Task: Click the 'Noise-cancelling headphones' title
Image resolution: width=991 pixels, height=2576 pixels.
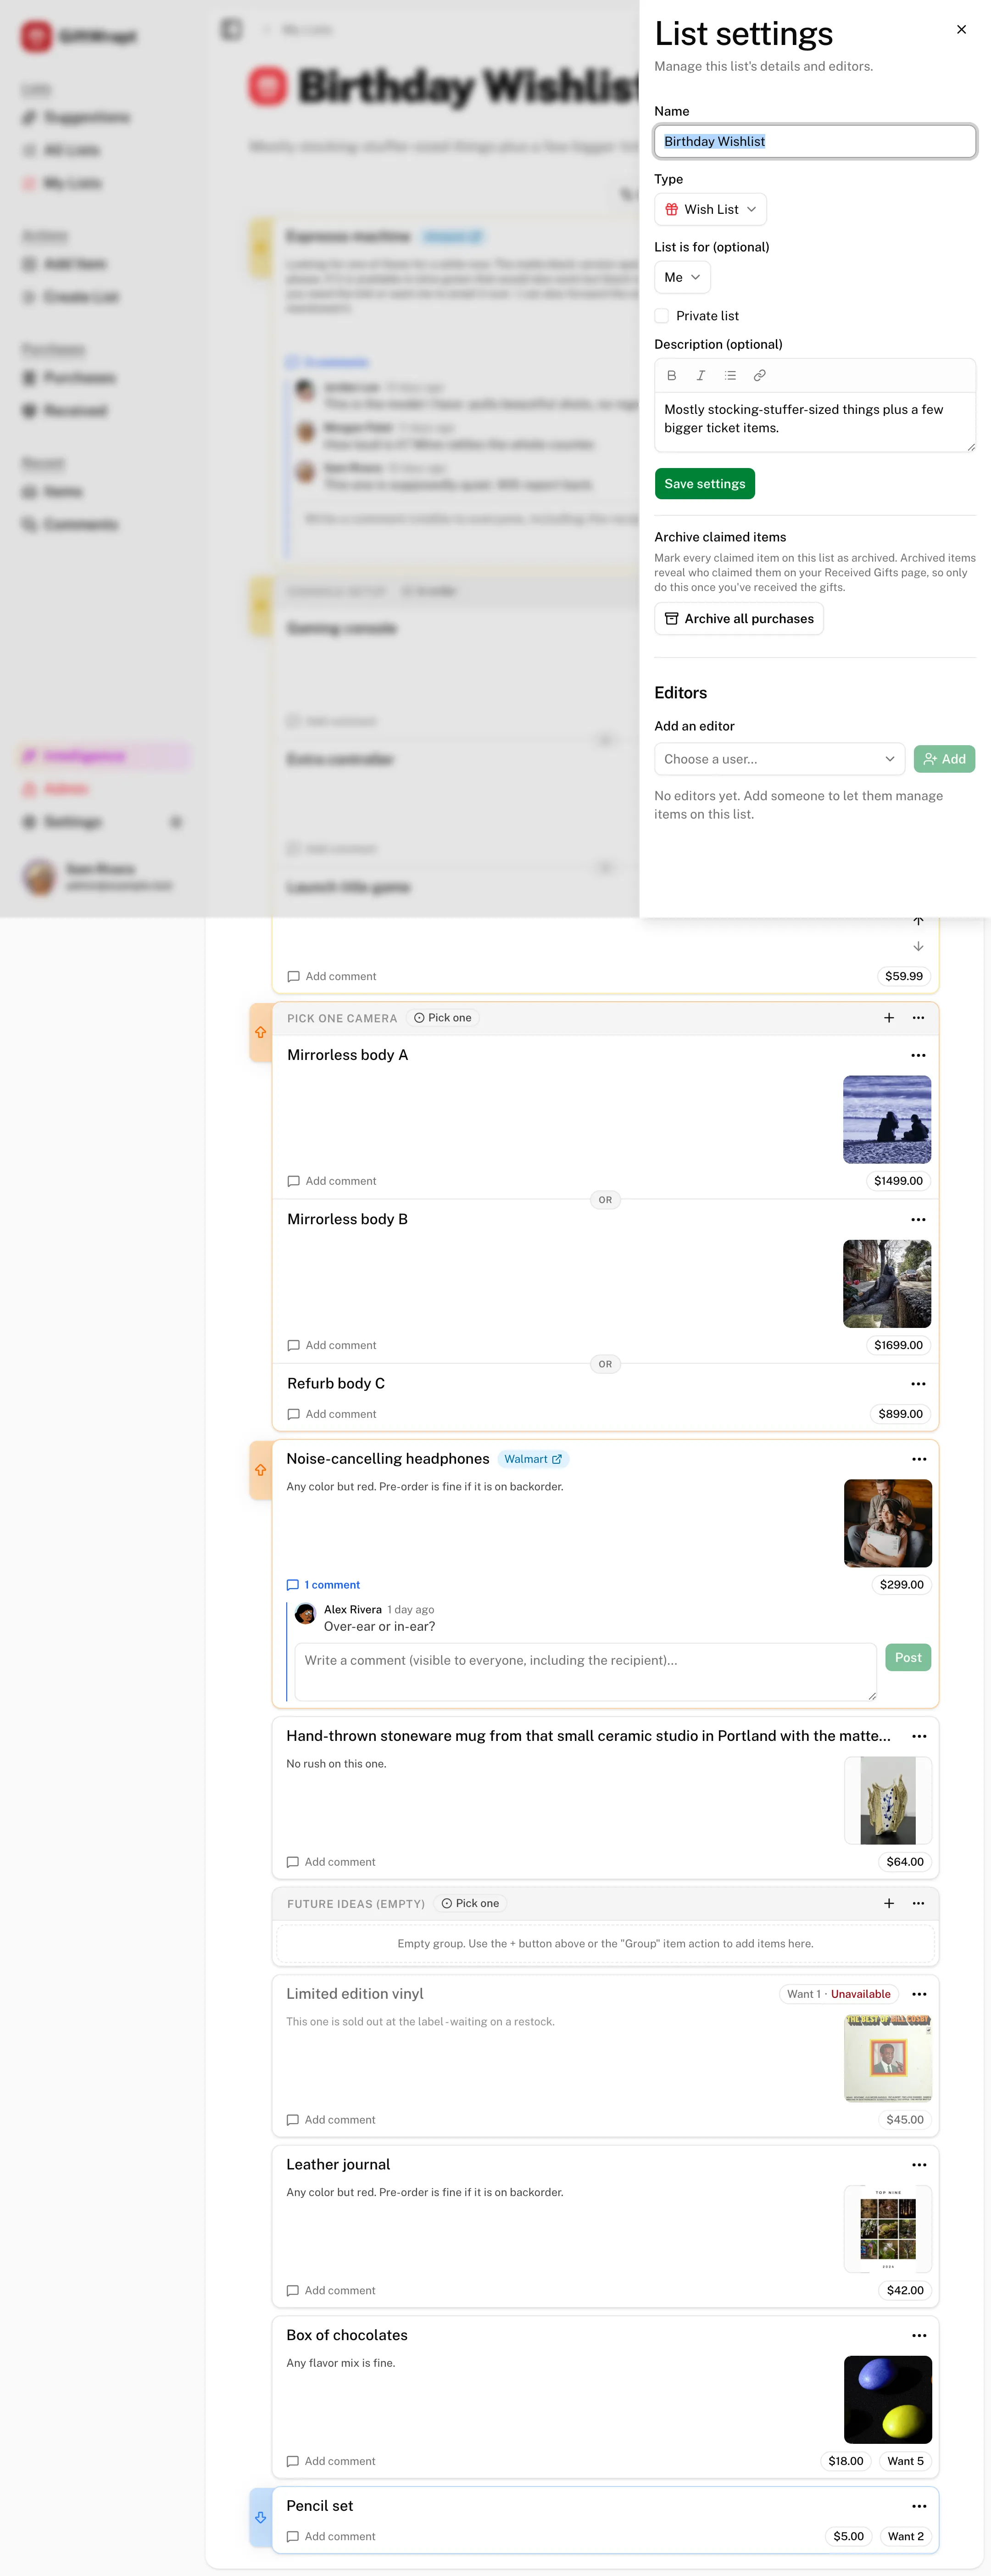Action: point(388,1459)
